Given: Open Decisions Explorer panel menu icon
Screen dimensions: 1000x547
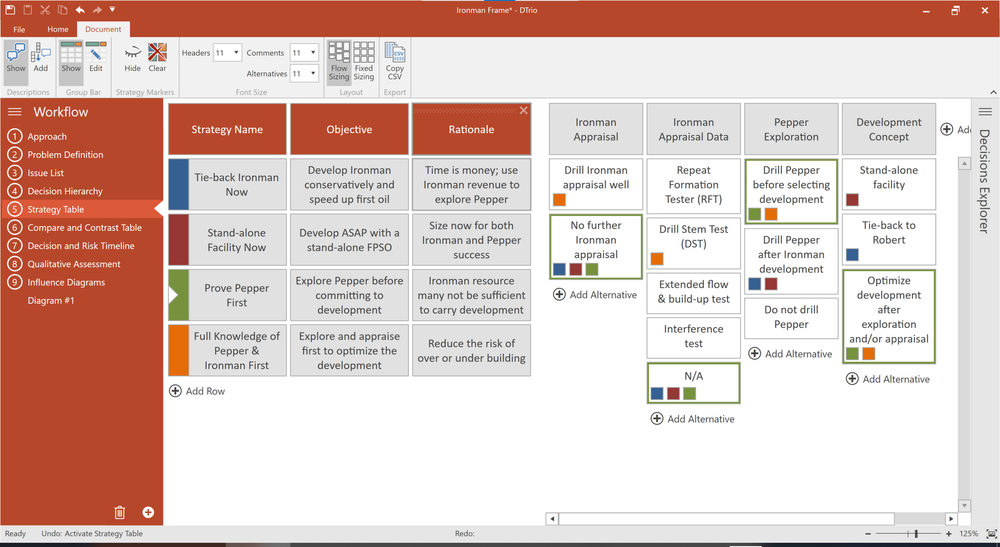Looking at the screenshot, I should click(985, 112).
